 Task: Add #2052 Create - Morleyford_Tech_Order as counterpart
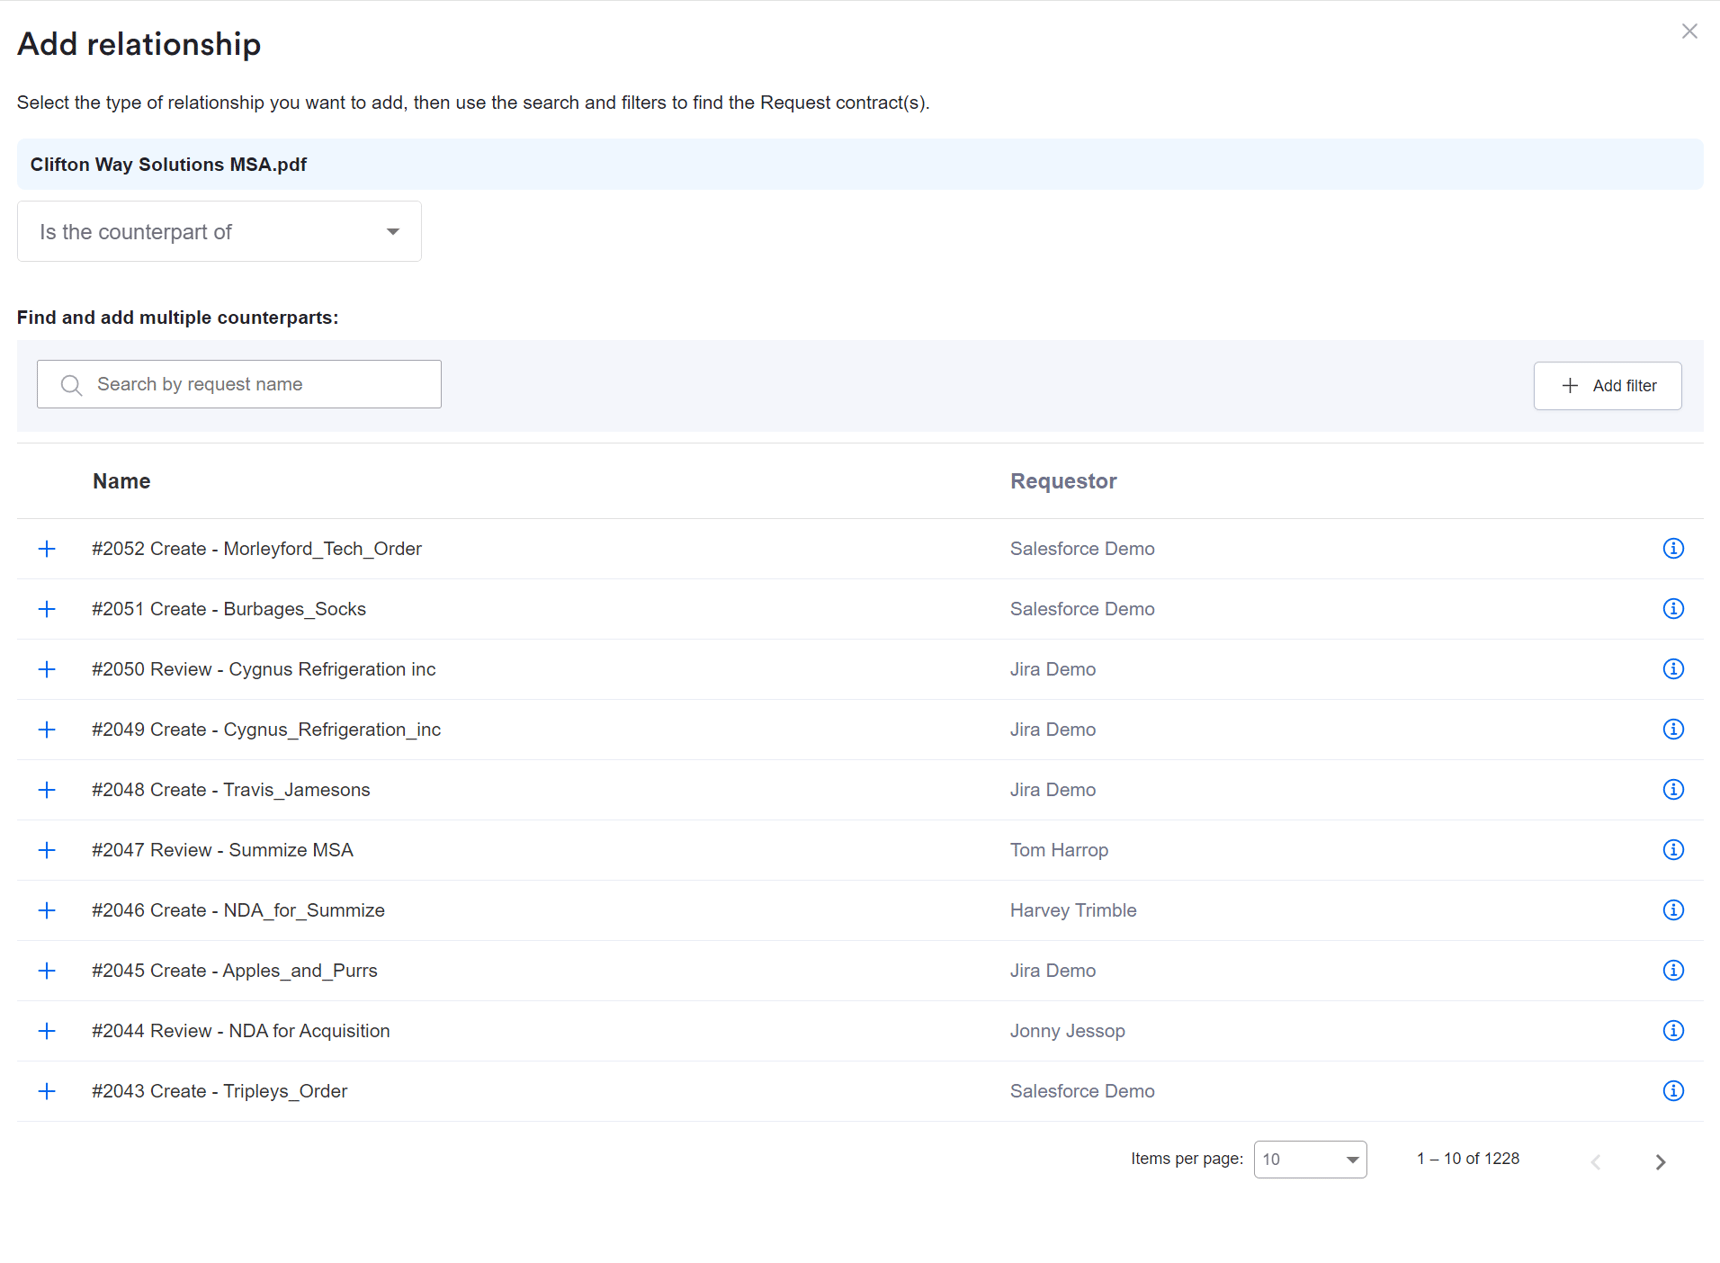click(x=47, y=548)
